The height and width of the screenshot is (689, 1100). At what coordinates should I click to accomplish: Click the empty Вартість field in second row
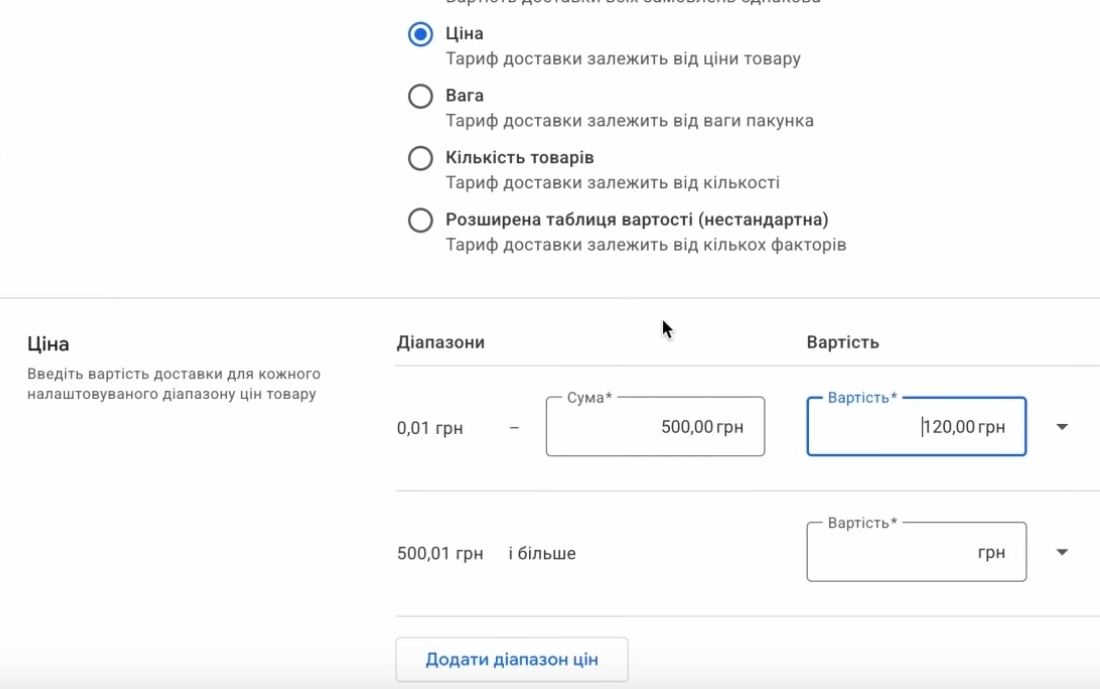pyautogui.click(x=916, y=552)
